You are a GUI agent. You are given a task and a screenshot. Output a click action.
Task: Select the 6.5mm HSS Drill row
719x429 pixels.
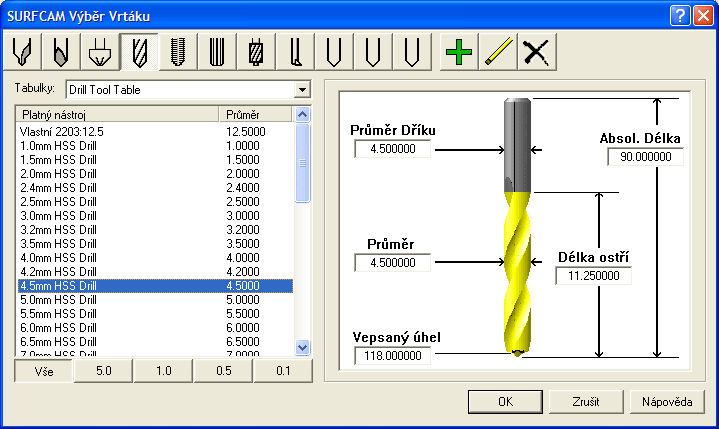pos(155,342)
